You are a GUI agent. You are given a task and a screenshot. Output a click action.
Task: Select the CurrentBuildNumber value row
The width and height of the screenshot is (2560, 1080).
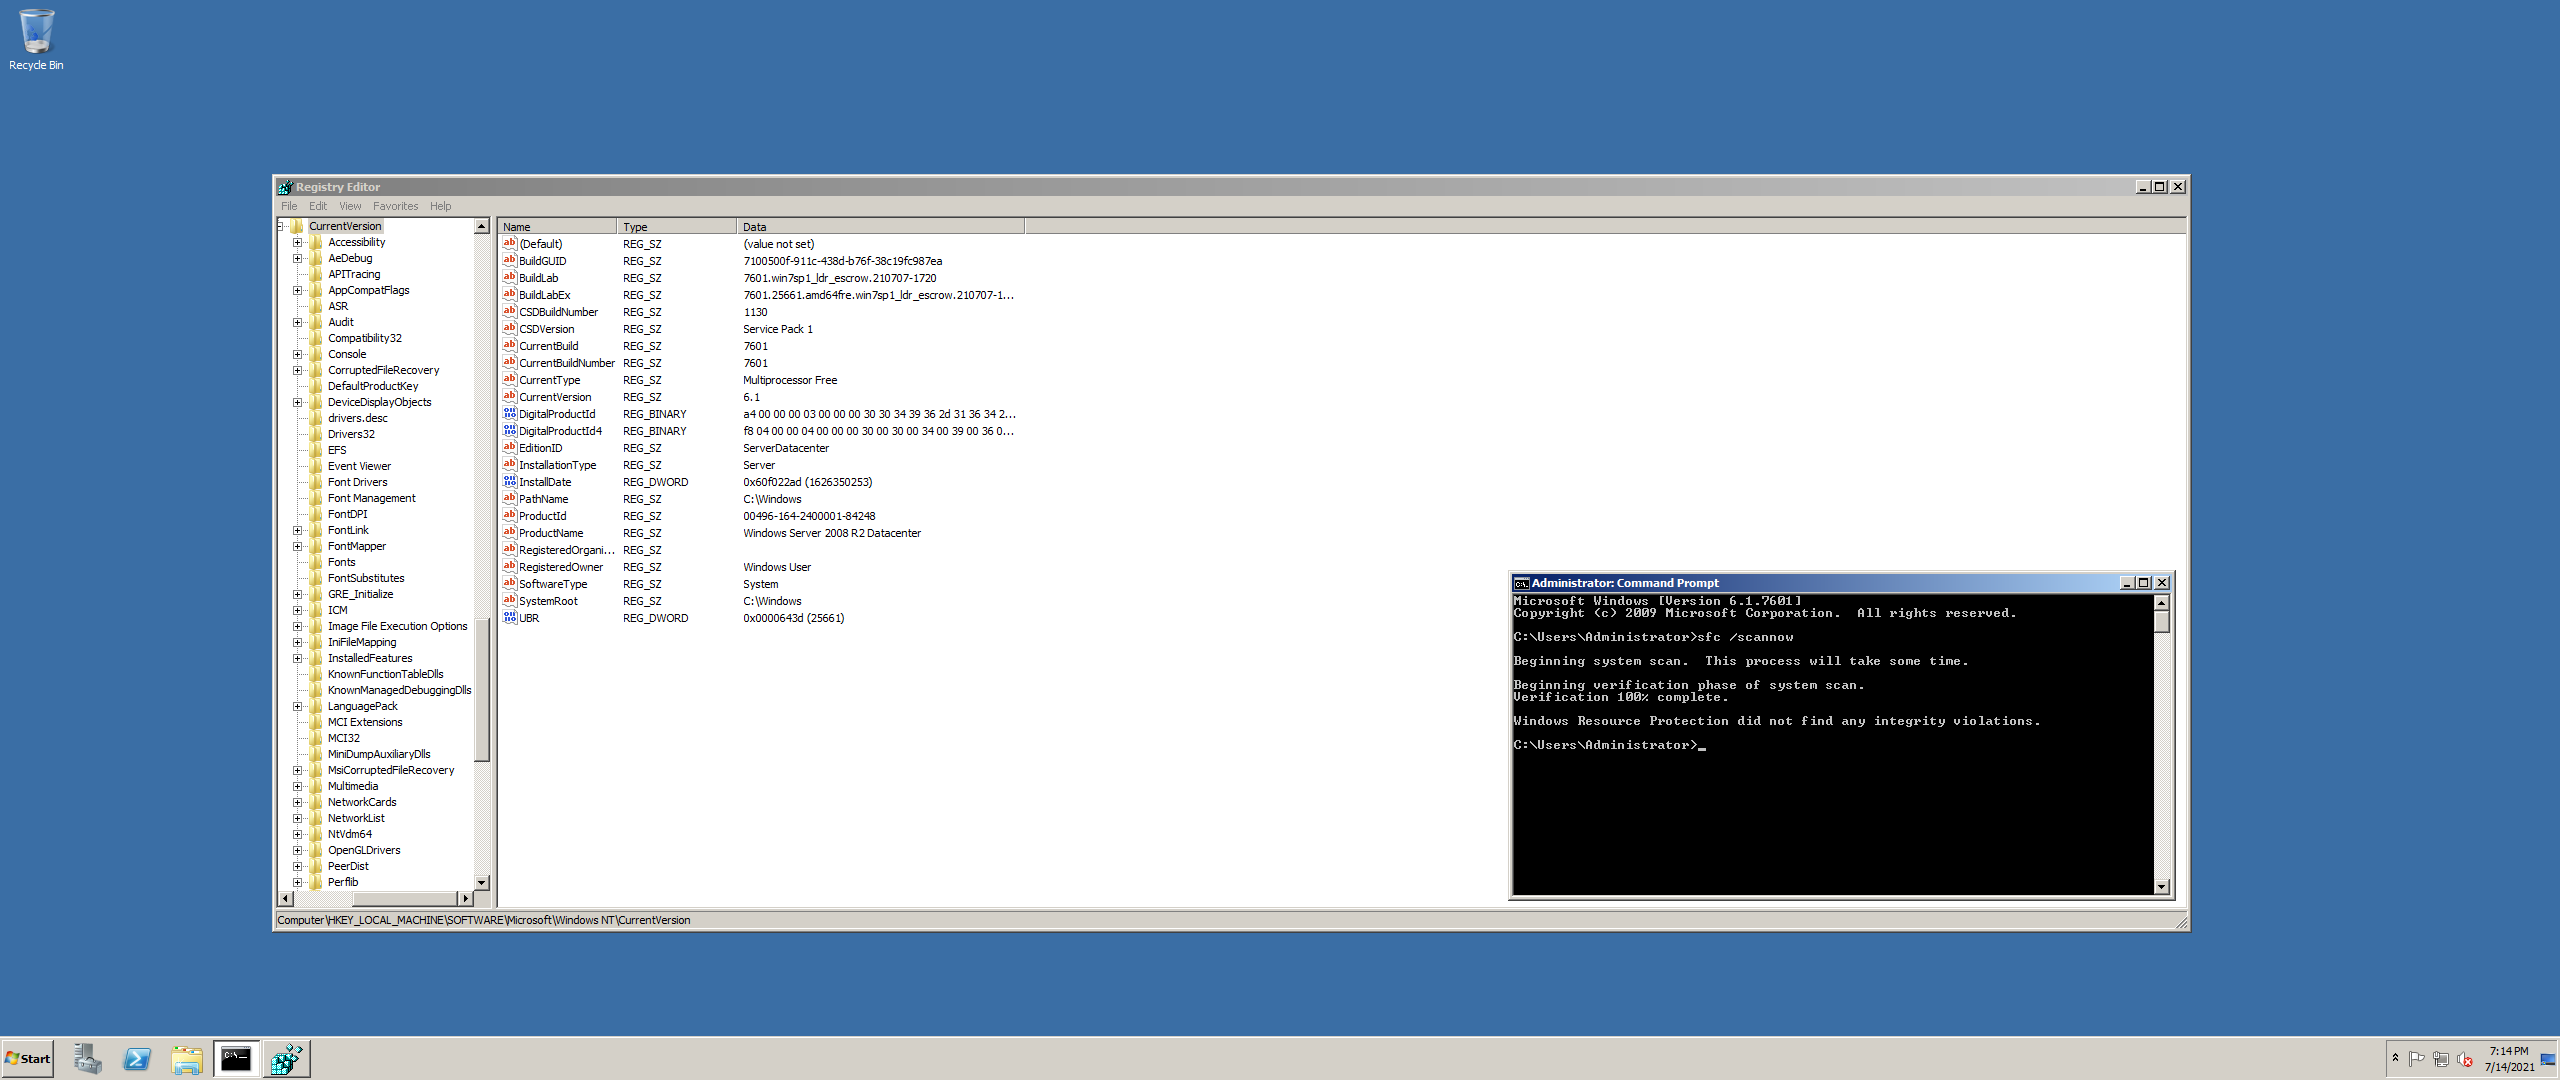coord(760,363)
